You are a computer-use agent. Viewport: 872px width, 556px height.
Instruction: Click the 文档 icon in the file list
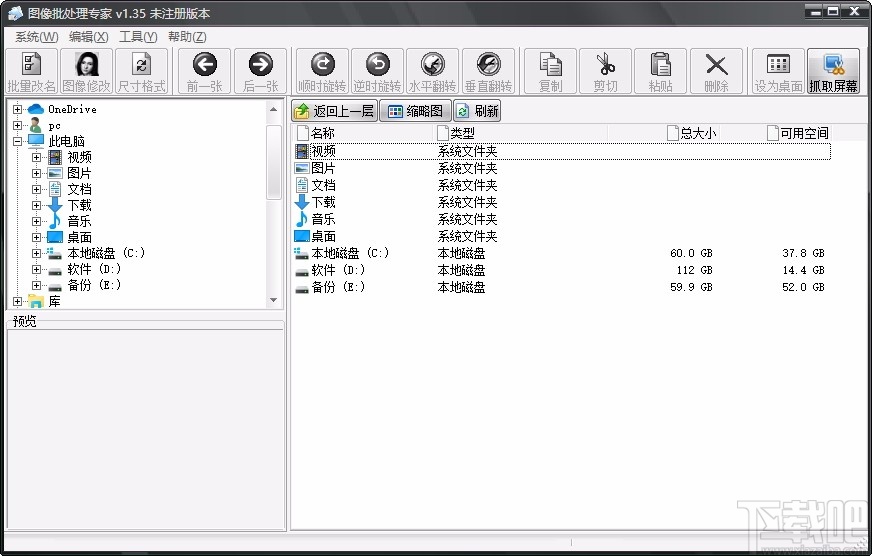pyautogui.click(x=301, y=185)
